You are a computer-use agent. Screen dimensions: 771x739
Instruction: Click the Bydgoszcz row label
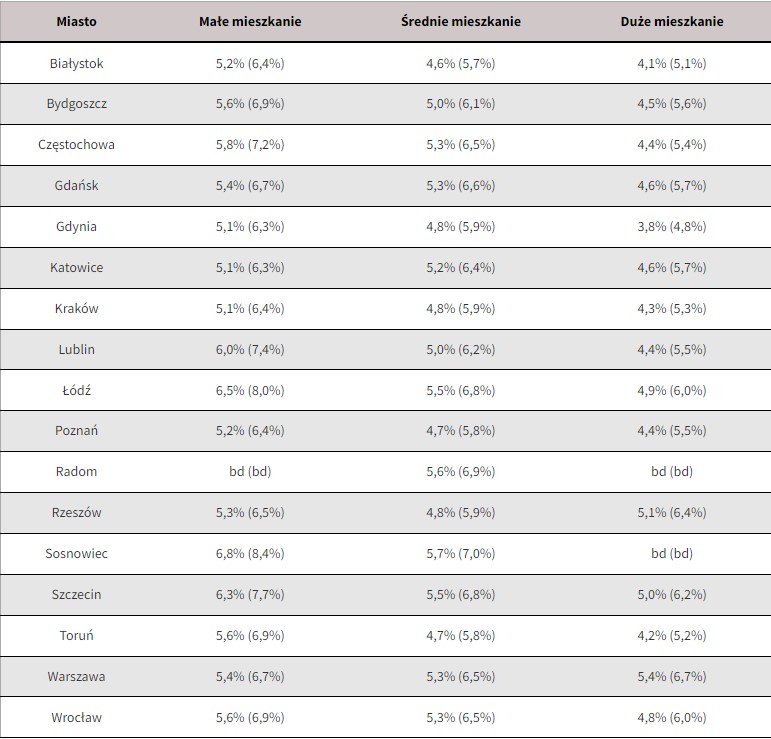(x=77, y=104)
